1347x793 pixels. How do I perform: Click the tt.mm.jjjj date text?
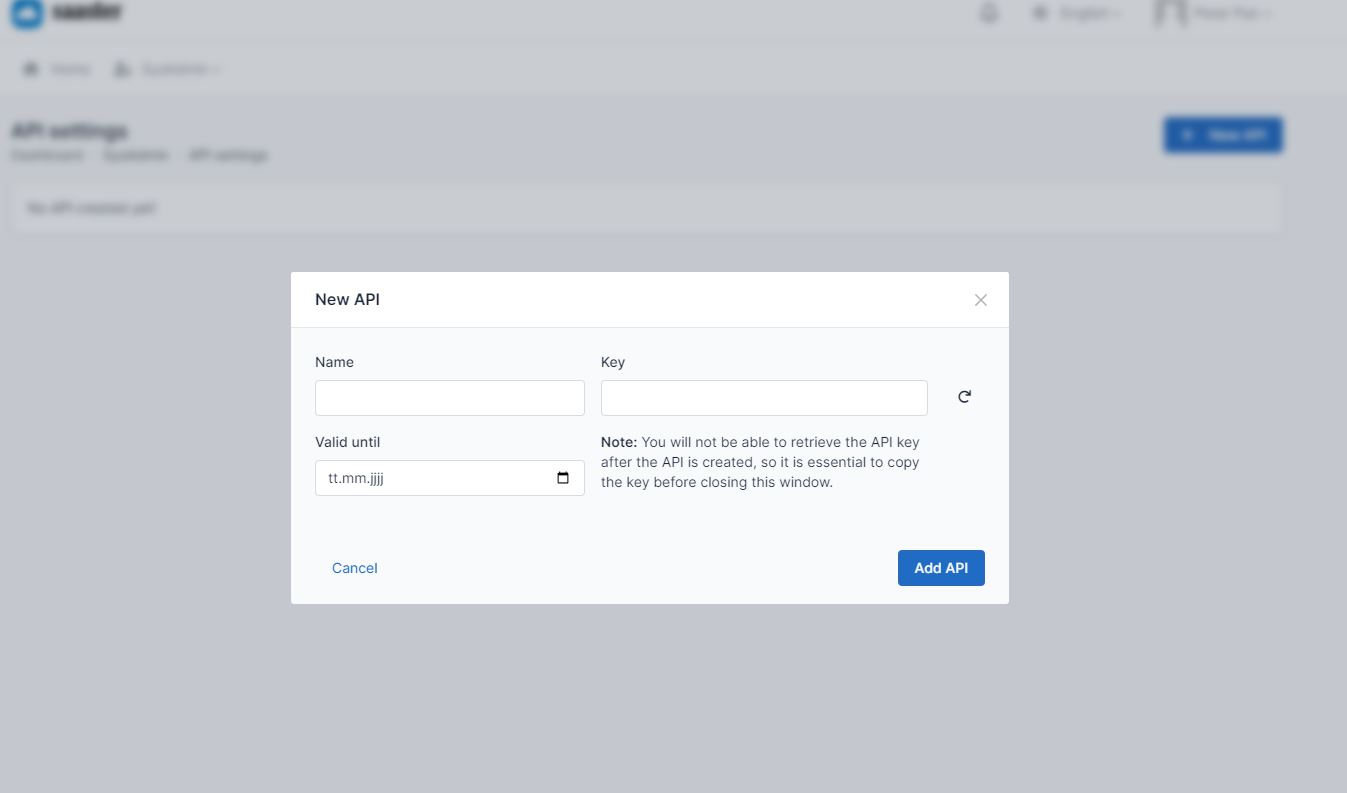tap(356, 478)
